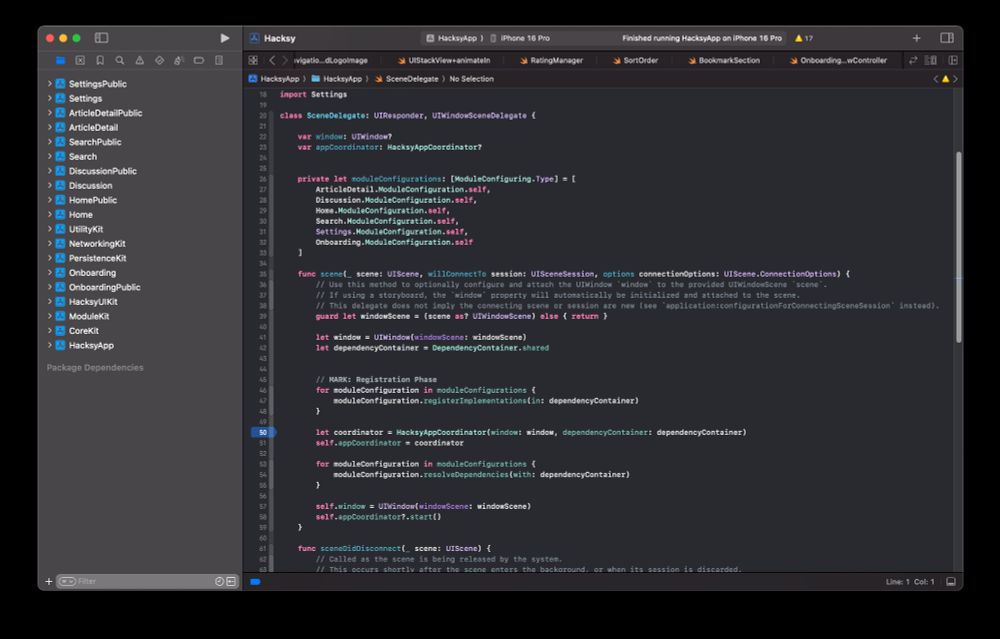Expand the NetworkingKit package
The width and height of the screenshot is (1000, 639).
(49, 243)
